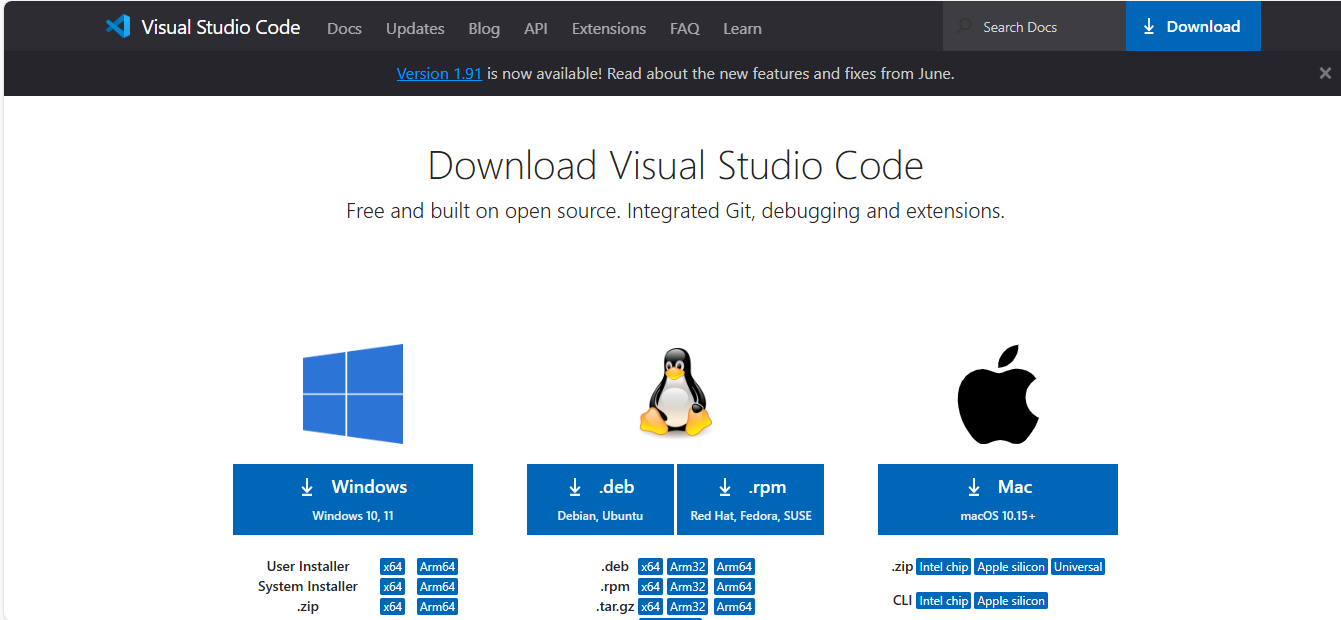Open the Blog navigation item

484,28
